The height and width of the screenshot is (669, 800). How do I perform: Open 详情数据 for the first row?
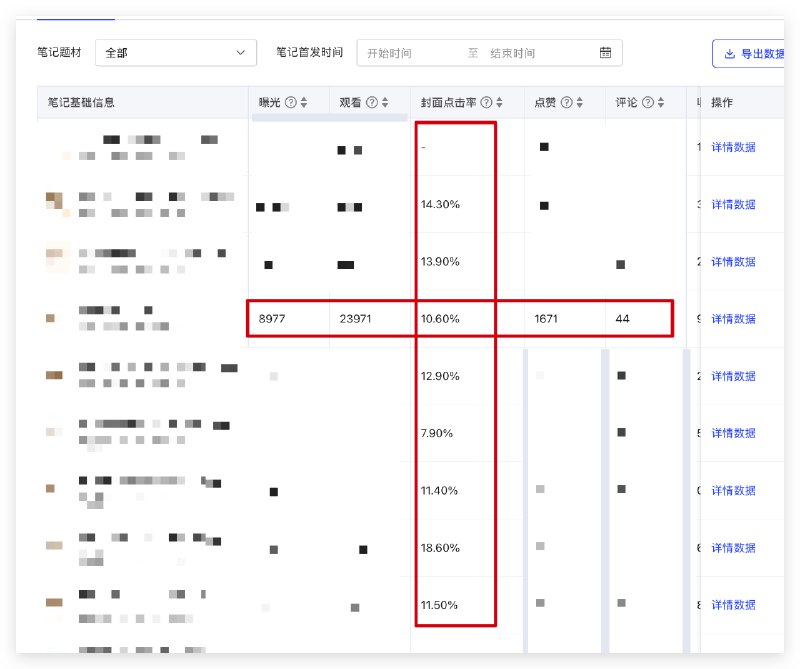point(735,147)
